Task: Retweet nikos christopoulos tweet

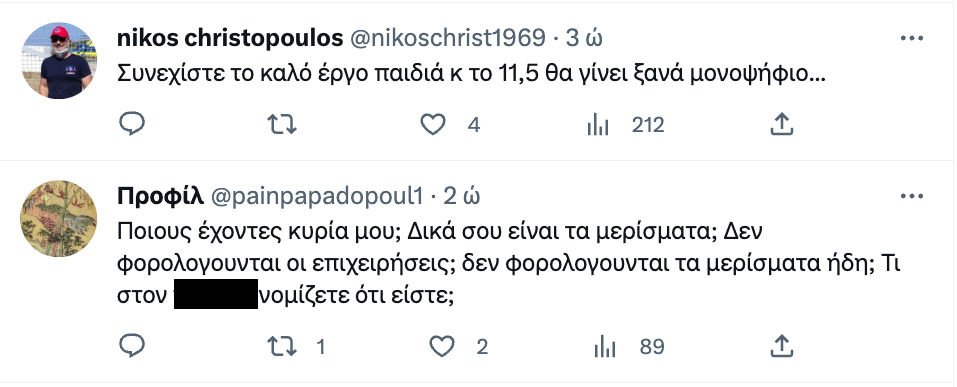Action: [x=283, y=125]
